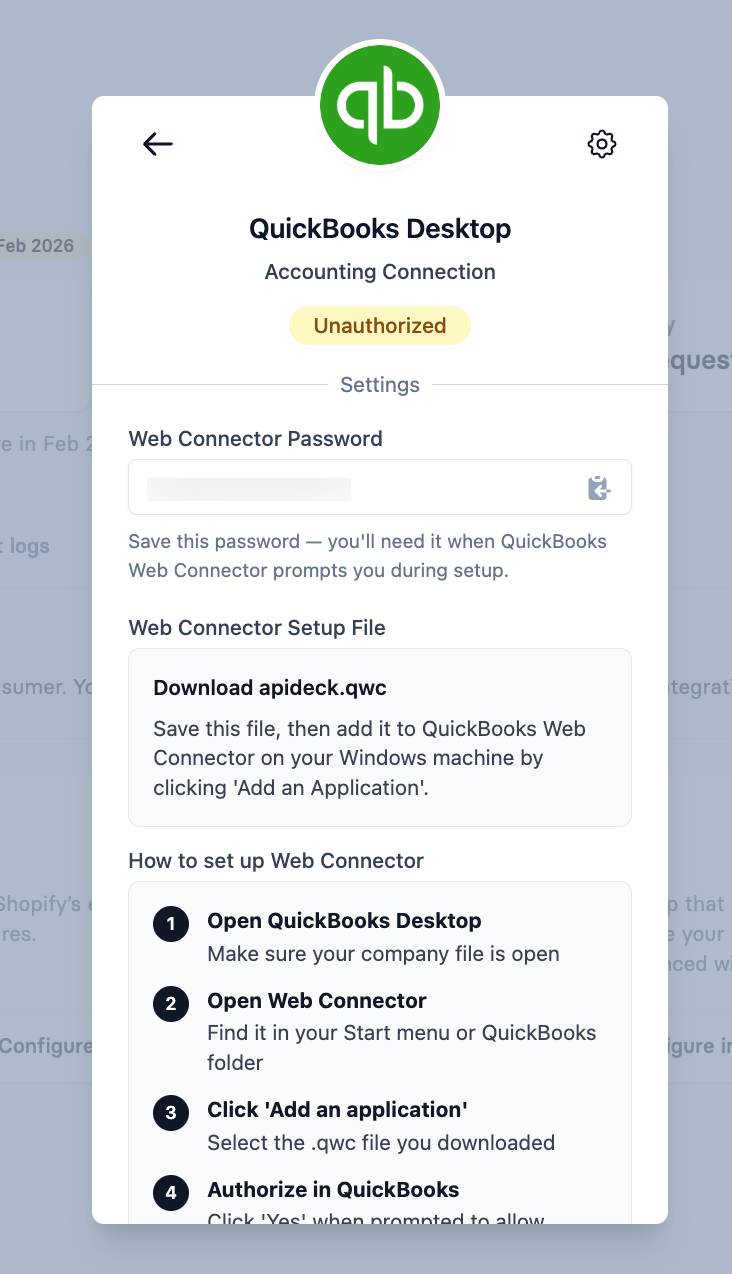Viewport: 732px width, 1274px height.
Task: Click the QuickBooks green logo
Action: (x=380, y=105)
